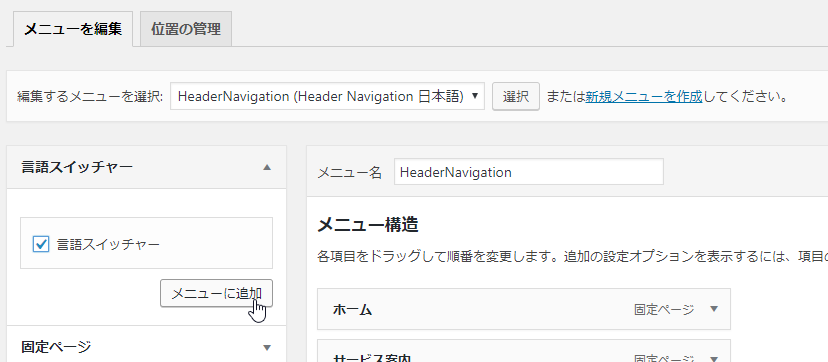
Task: Click the メニュー名 label text
Action: coord(350,173)
